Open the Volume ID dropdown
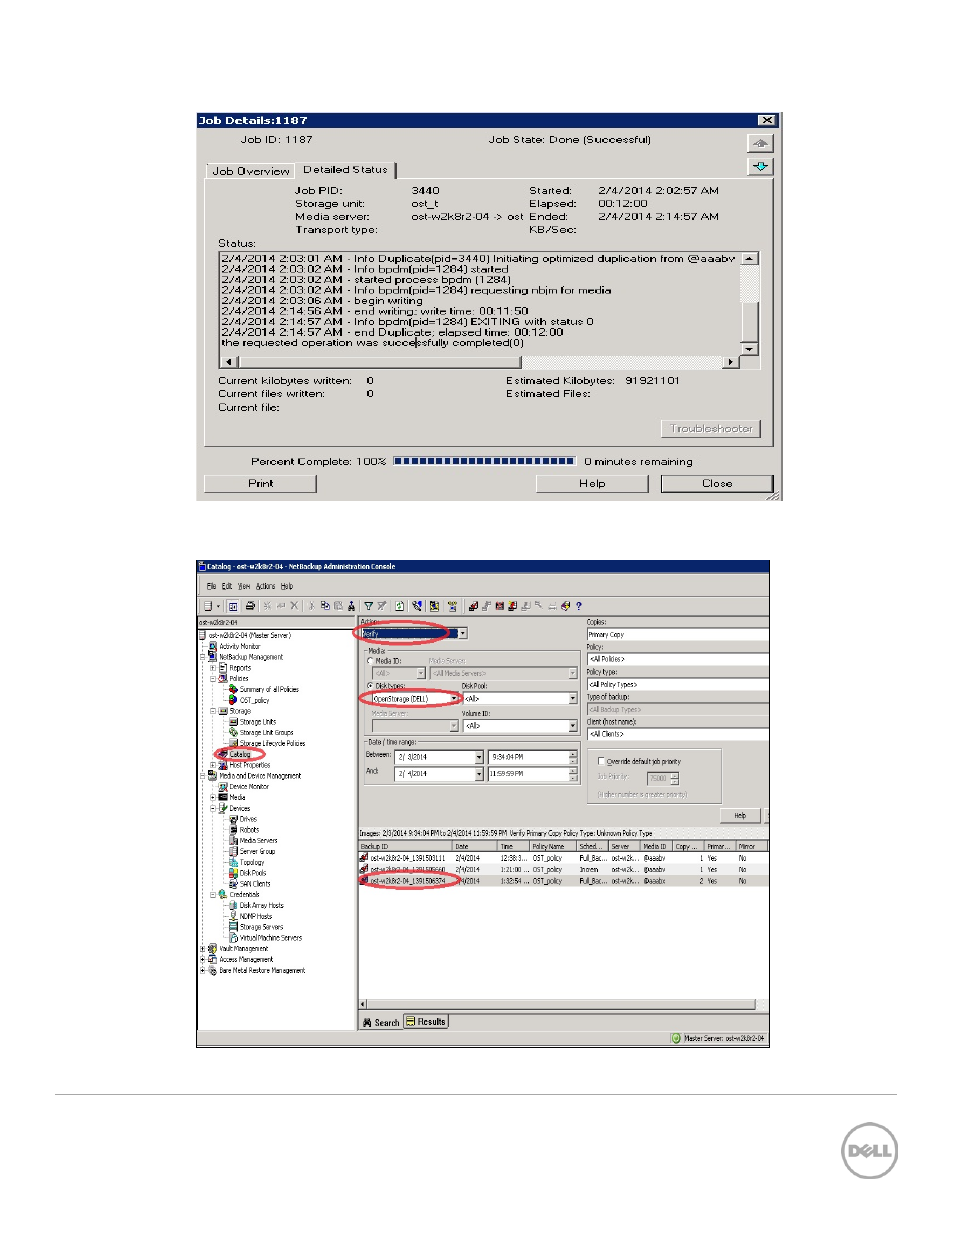This screenshot has height=1235, width=954. click(573, 726)
